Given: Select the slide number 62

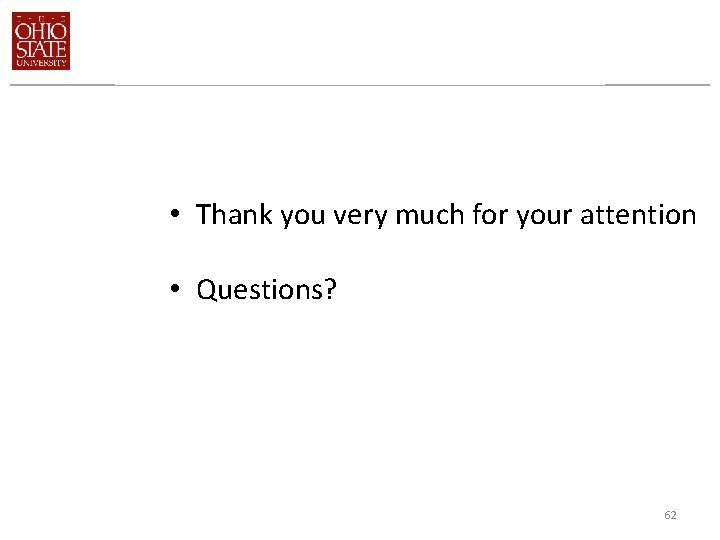Looking at the screenshot, I should pos(670,515).
